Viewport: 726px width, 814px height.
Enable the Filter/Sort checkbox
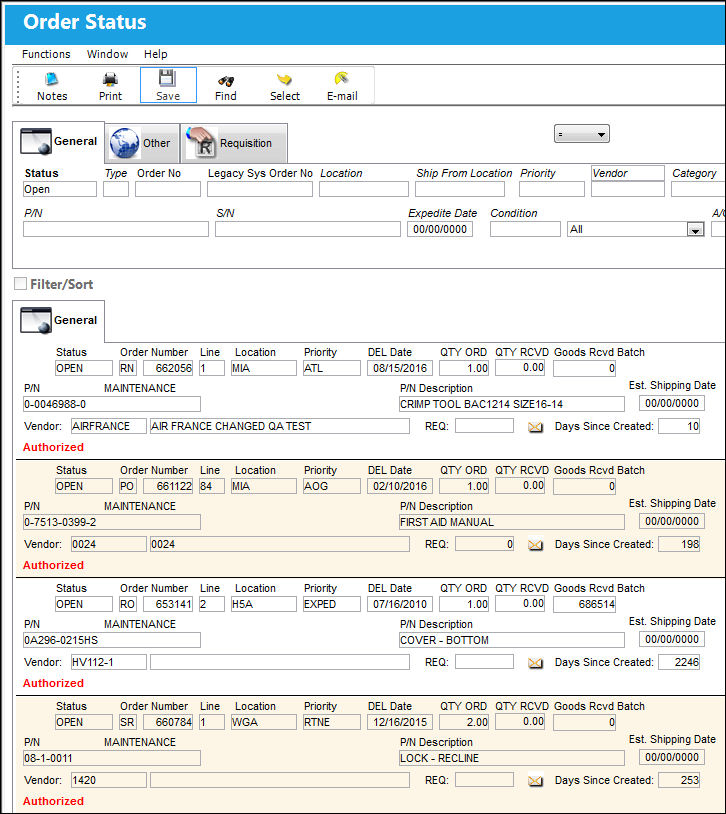20,283
